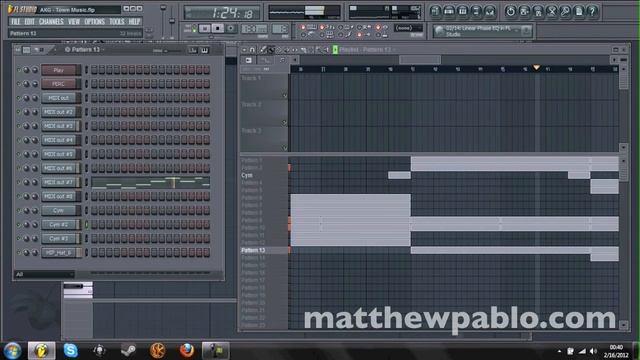Viewport: 640px width, 360px height.
Task: Open the CHANNELS menu
Action: [51, 22]
